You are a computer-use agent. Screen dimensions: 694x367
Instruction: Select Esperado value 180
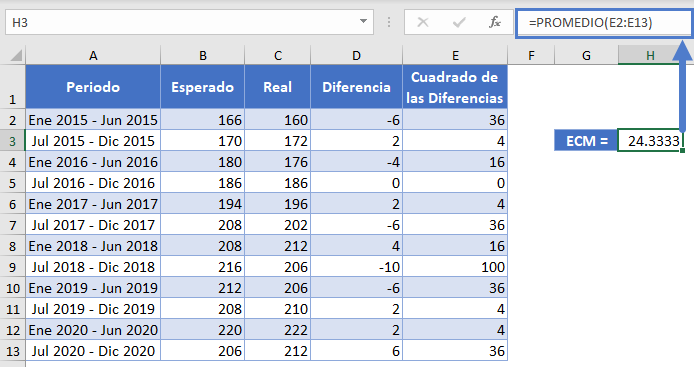click(x=202, y=162)
